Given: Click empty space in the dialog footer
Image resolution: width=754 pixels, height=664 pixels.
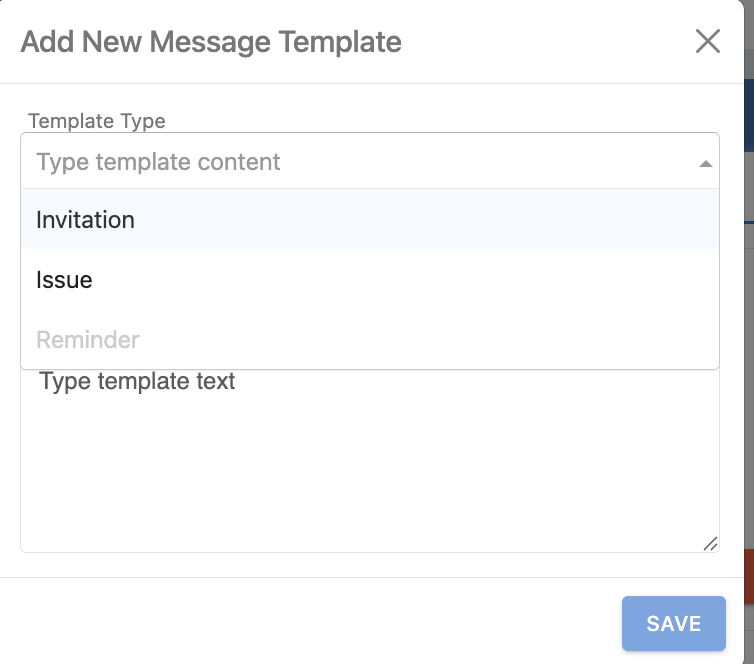Looking at the screenshot, I should click(x=300, y=620).
